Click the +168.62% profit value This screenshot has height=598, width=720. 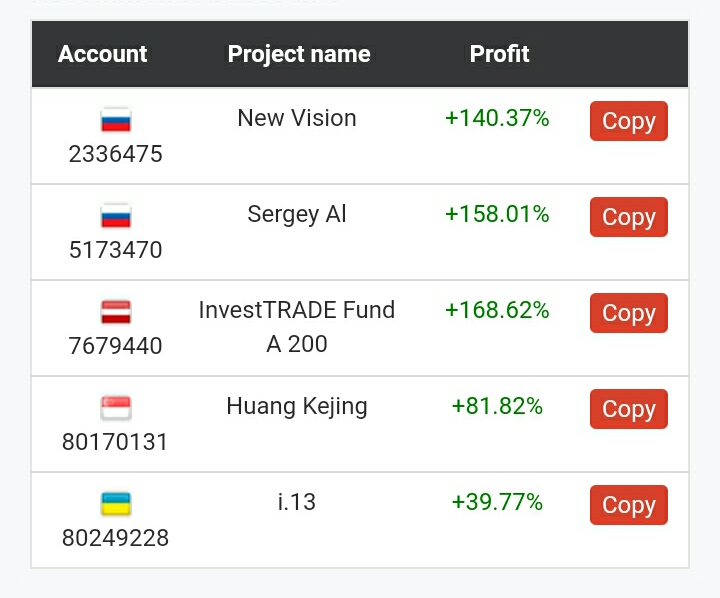(x=497, y=310)
